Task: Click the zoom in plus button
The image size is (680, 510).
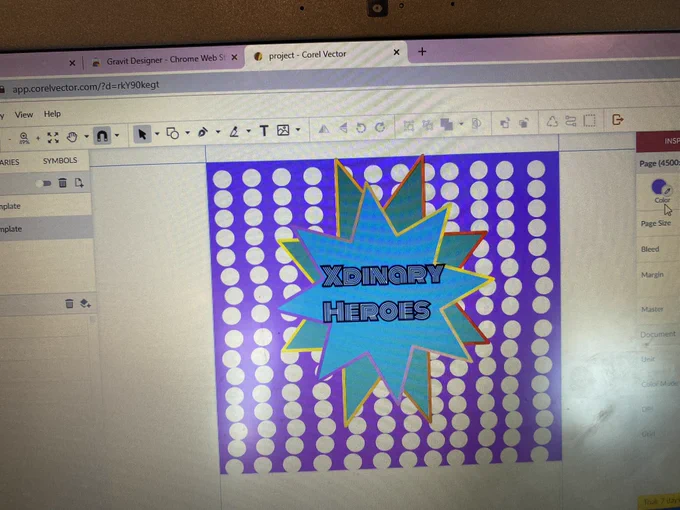Action: click(38, 138)
